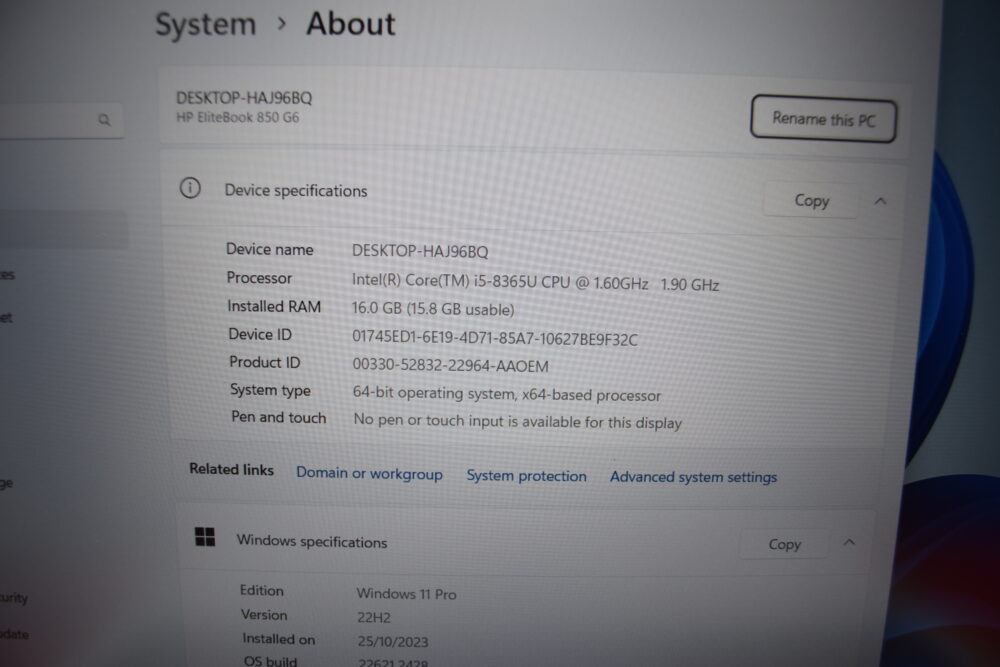Screen dimensions: 1000x667
Task: Open the Domain or workgroup link
Action: (x=369, y=474)
